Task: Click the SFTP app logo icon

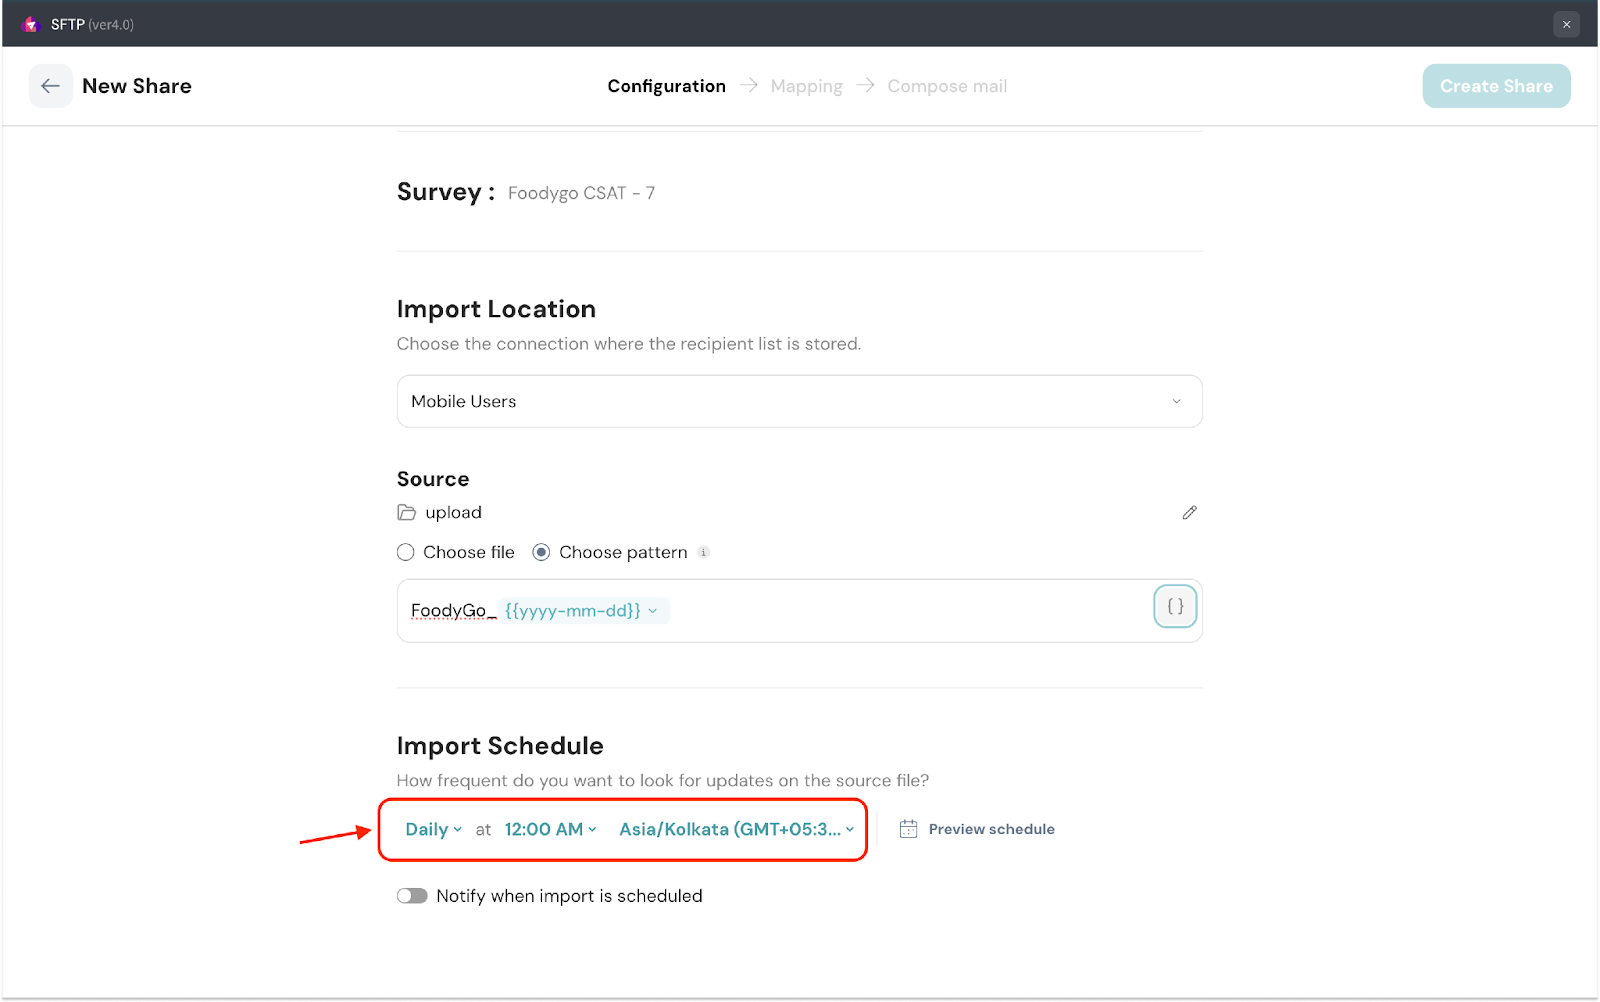Action: point(30,24)
